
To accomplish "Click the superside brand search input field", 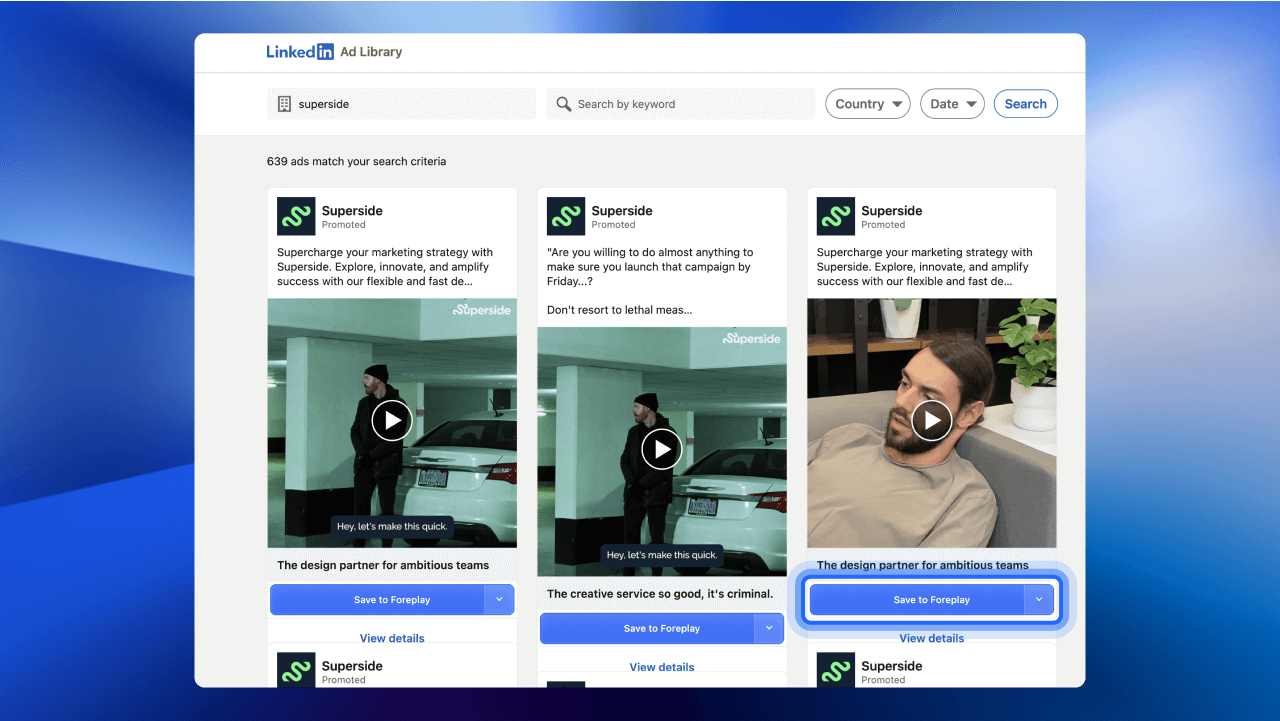I will 400,103.
